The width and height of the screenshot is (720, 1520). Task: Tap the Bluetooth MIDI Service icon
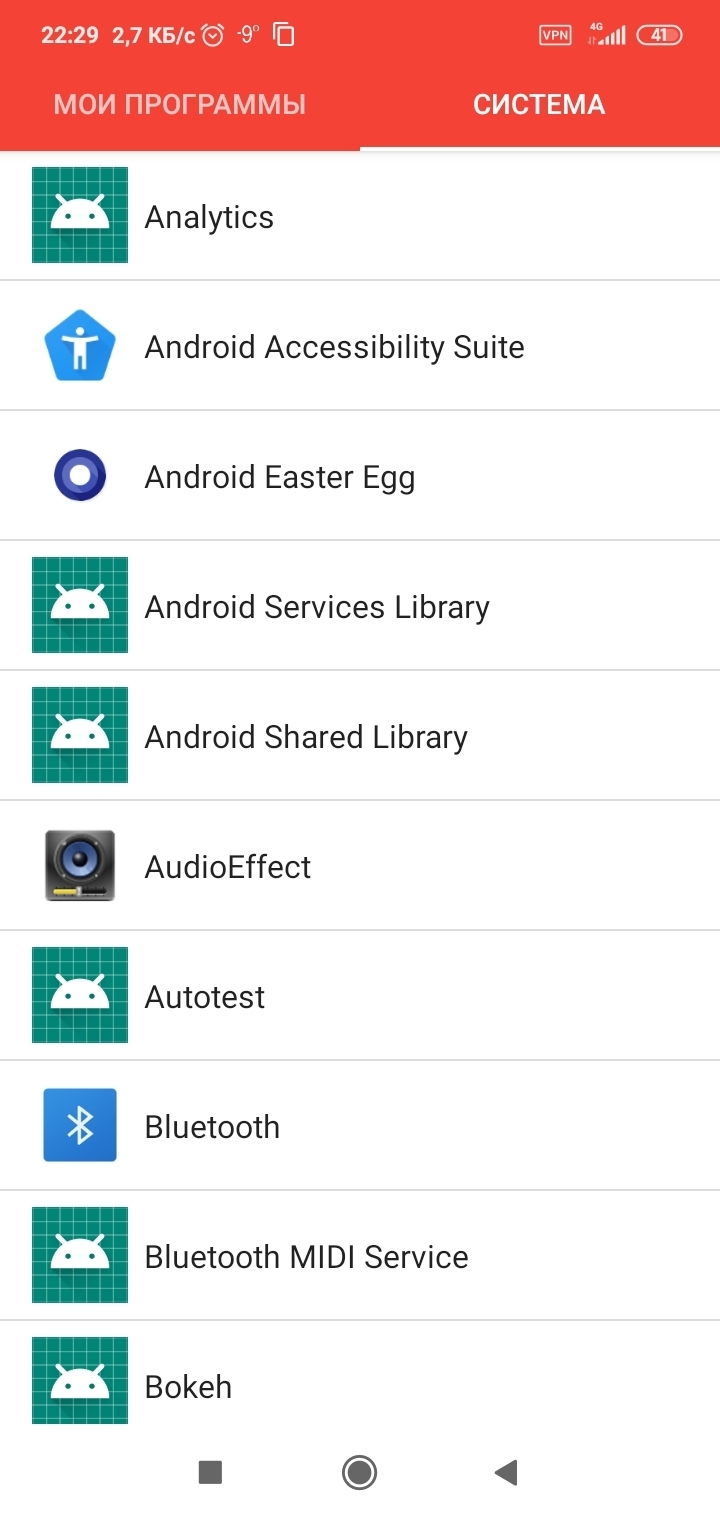80,1255
